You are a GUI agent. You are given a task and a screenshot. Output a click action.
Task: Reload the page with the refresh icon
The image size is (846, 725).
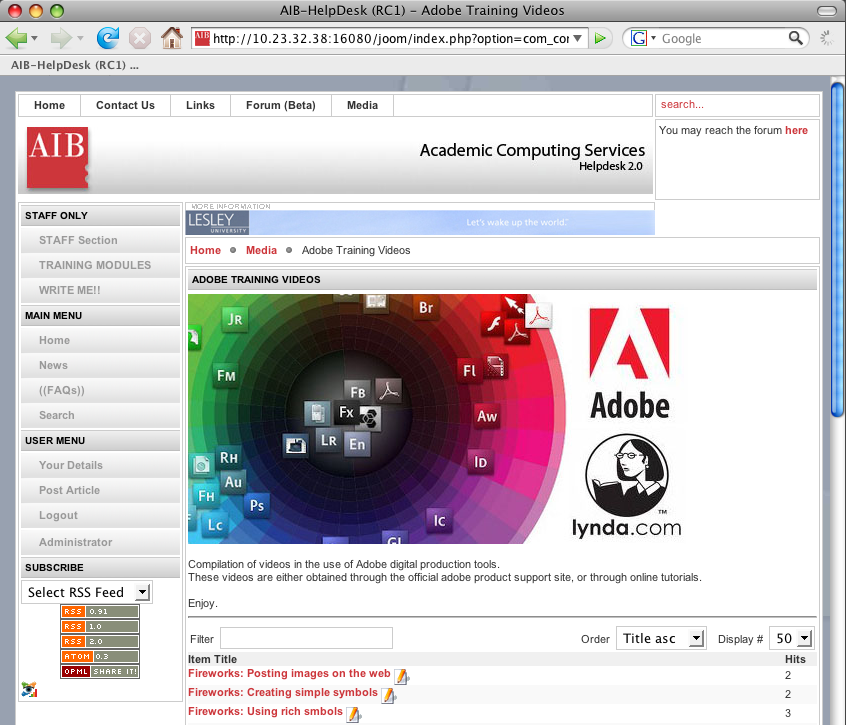pyautogui.click(x=107, y=38)
